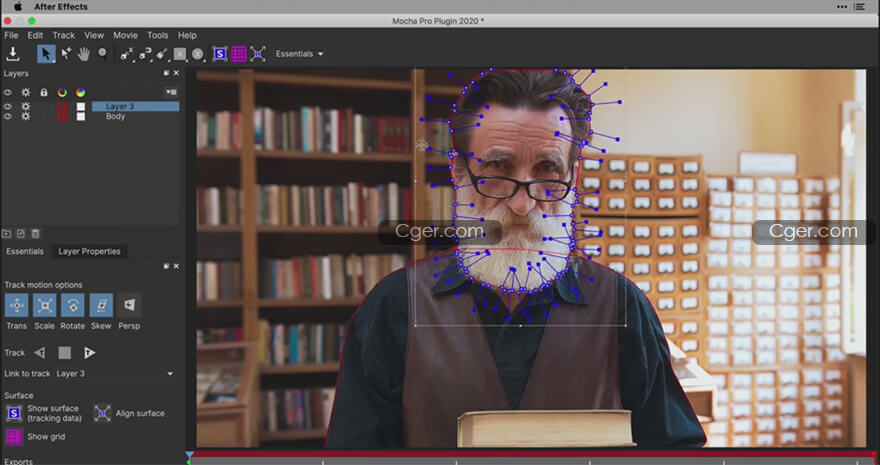Click Body layer's red spline color swatch
Image resolution: width=880 pixels, height=465 pixels.
click(62, 117)
